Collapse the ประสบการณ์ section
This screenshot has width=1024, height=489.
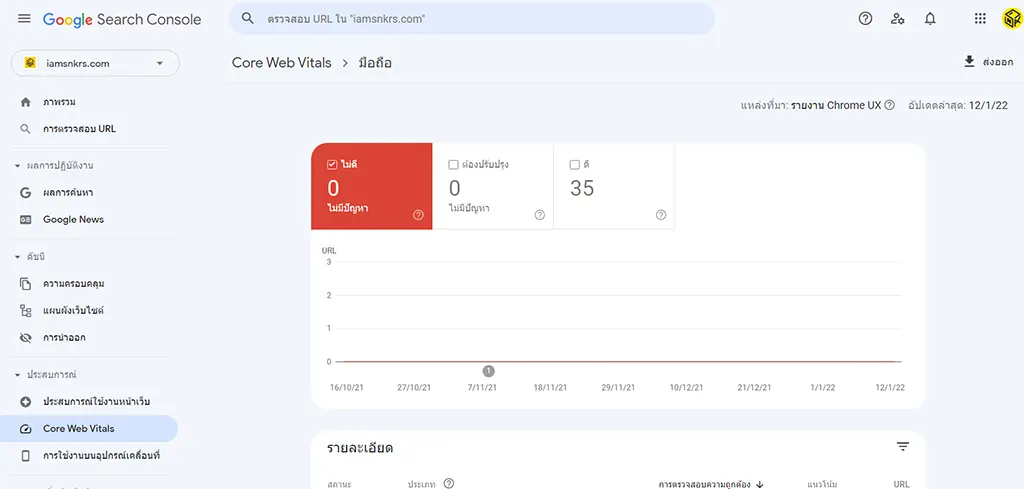click(18, 375)
